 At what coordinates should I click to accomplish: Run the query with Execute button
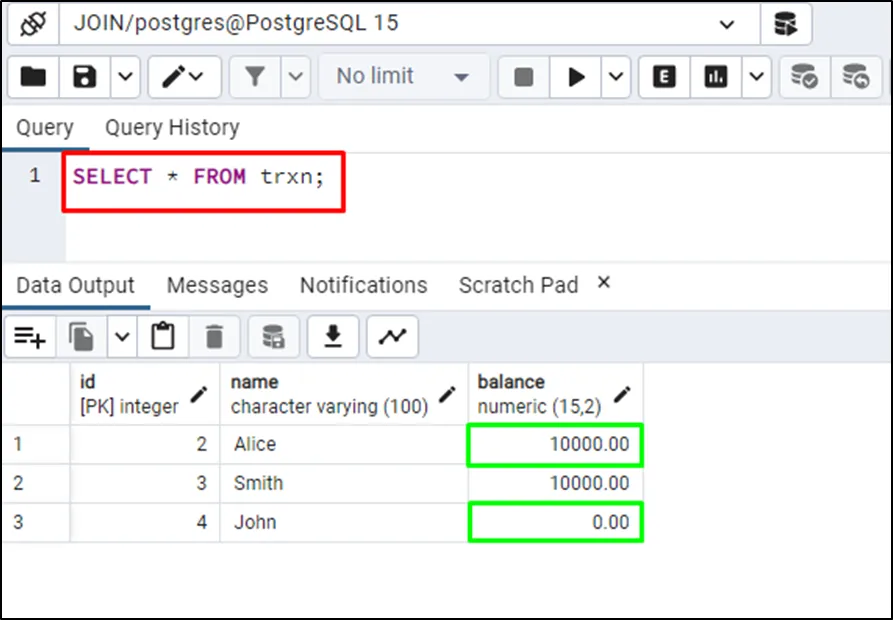pyautogui.click(x=576, y=77)
